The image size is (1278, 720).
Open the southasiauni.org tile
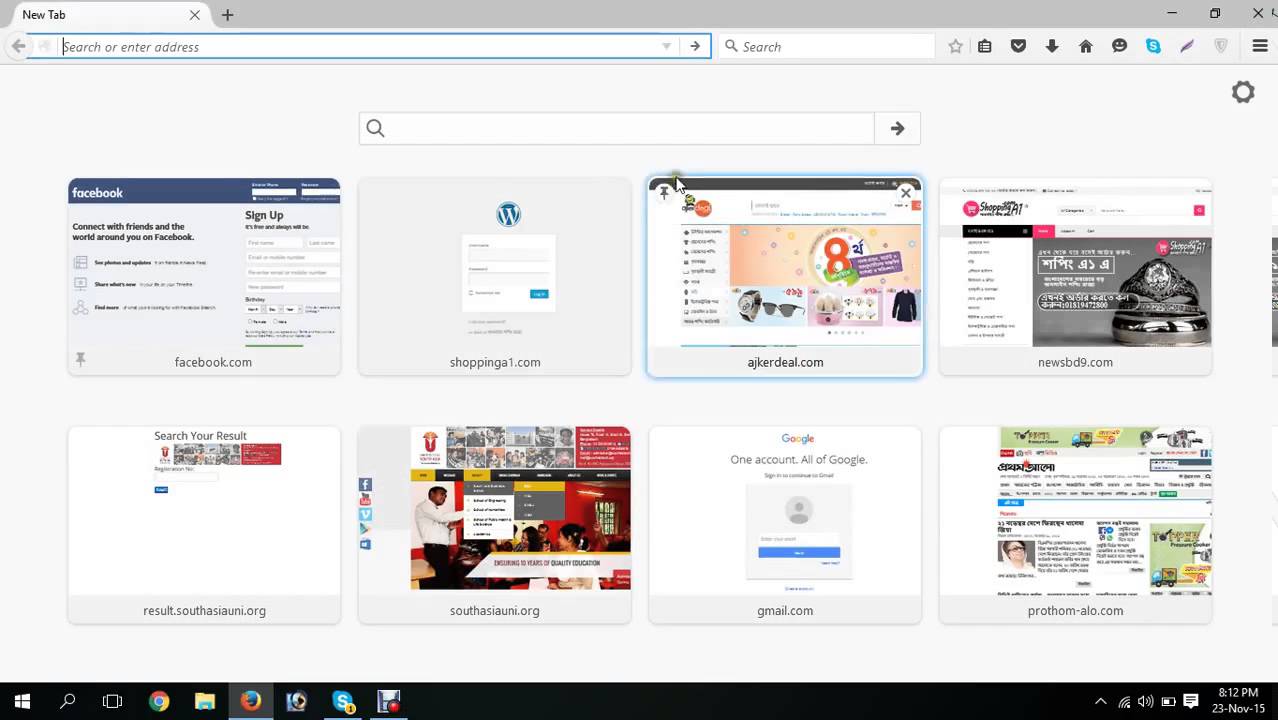click(x=495, y=525)
